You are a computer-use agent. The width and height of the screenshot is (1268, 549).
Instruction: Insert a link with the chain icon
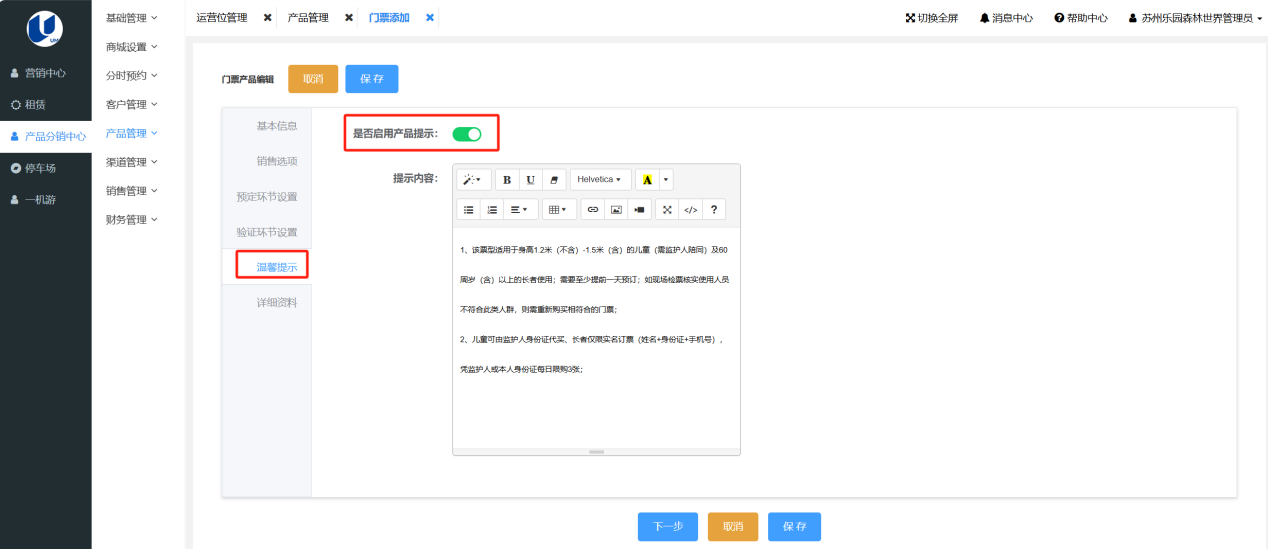(x=593, y=210)
